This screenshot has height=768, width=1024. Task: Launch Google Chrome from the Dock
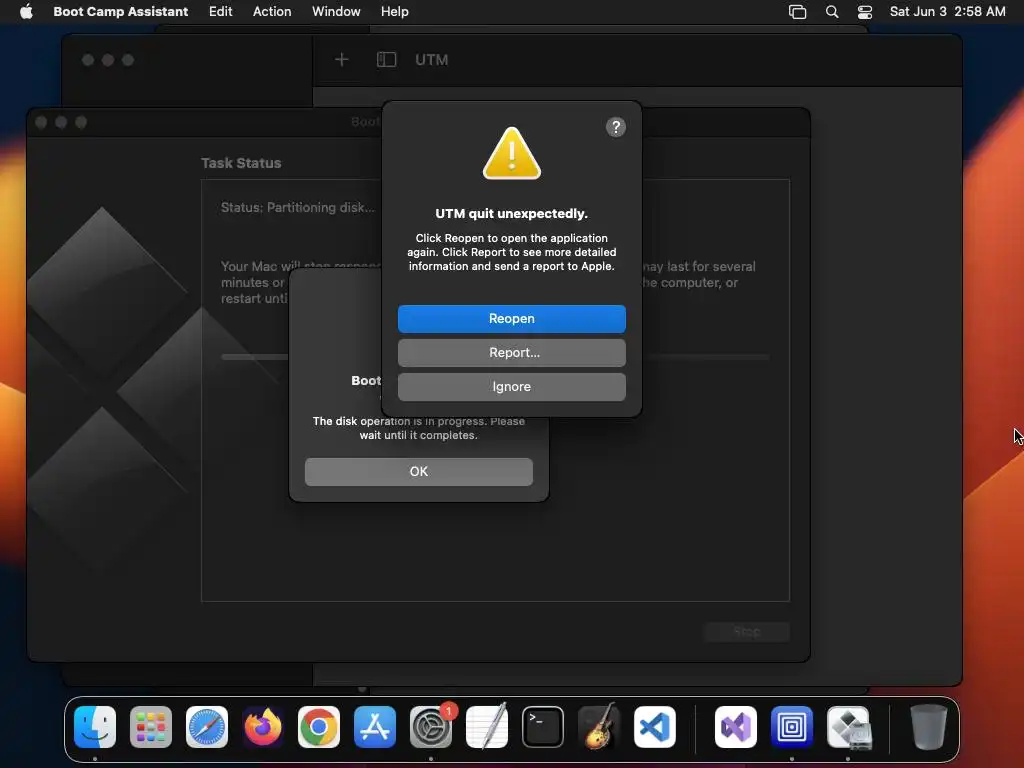[x=319, y=727]
